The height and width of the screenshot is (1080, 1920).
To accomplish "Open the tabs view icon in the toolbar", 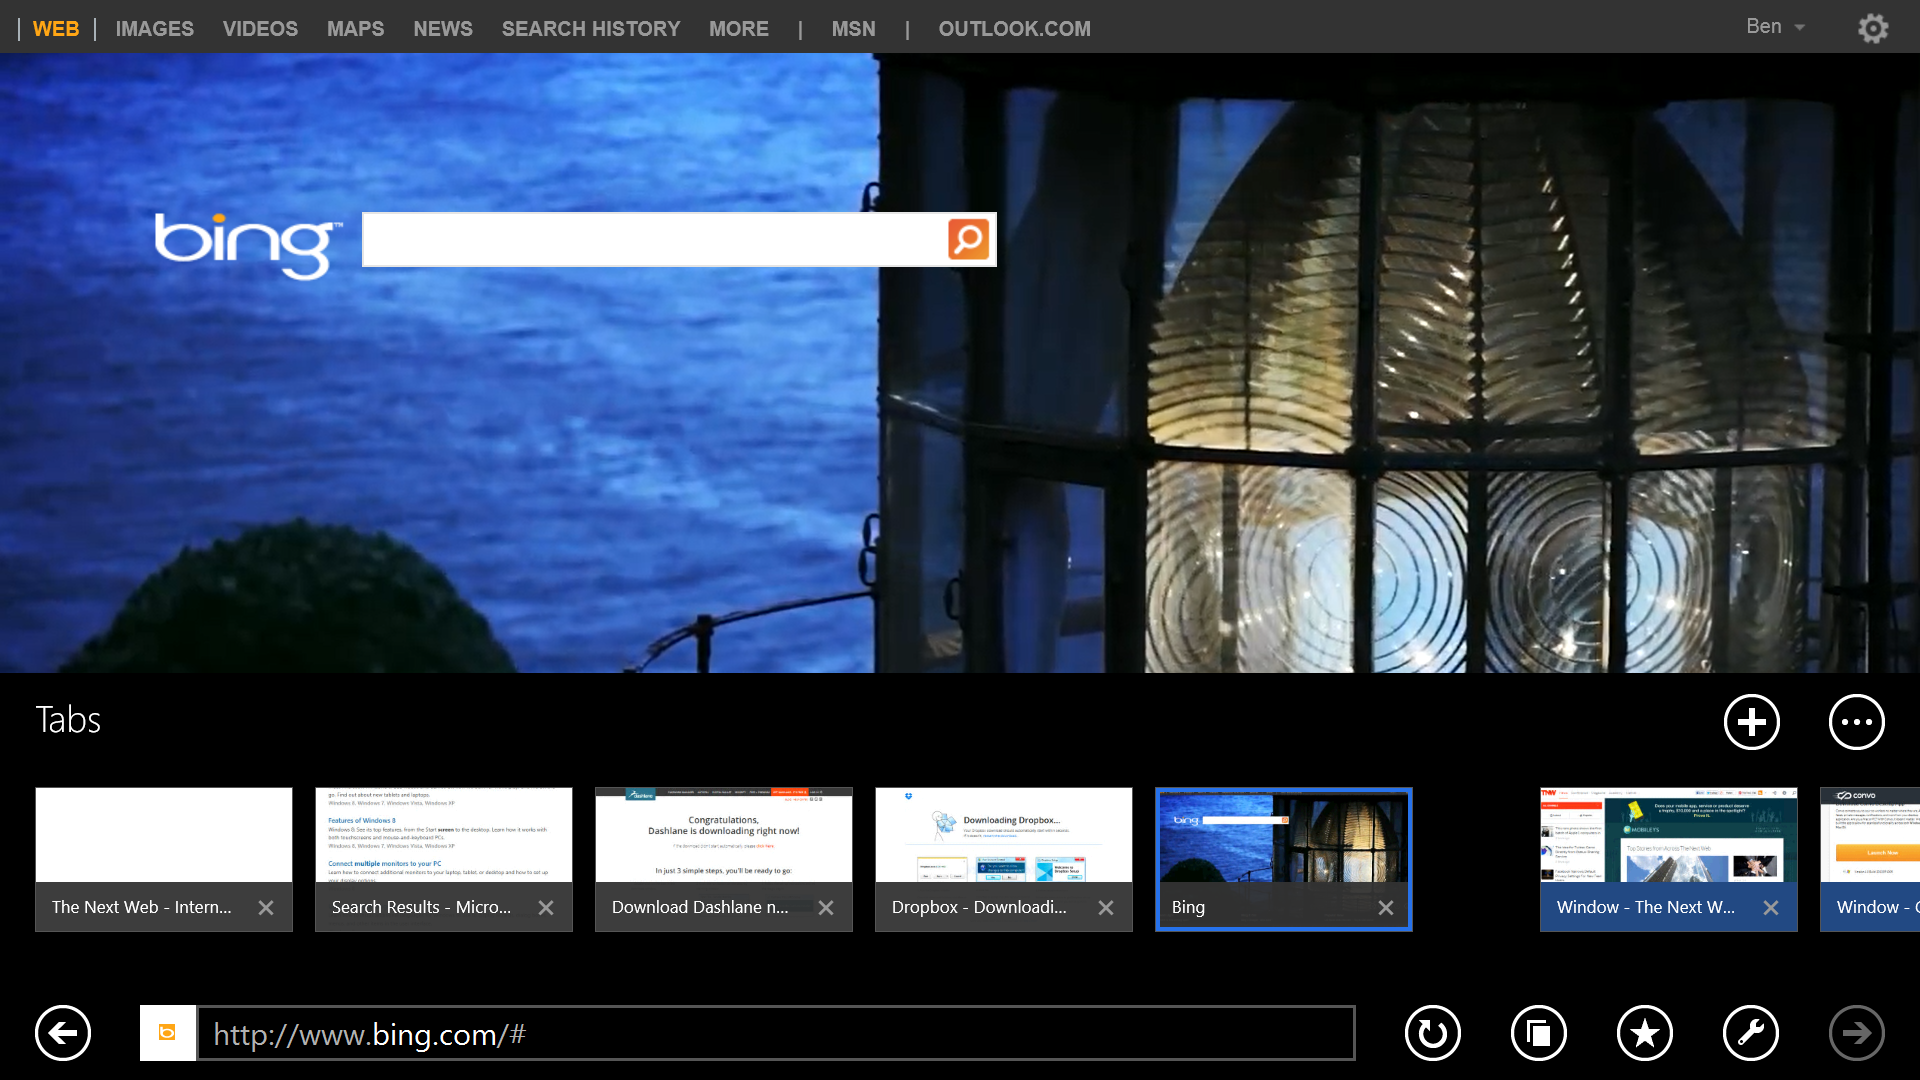I will tap(1539, 1033).
